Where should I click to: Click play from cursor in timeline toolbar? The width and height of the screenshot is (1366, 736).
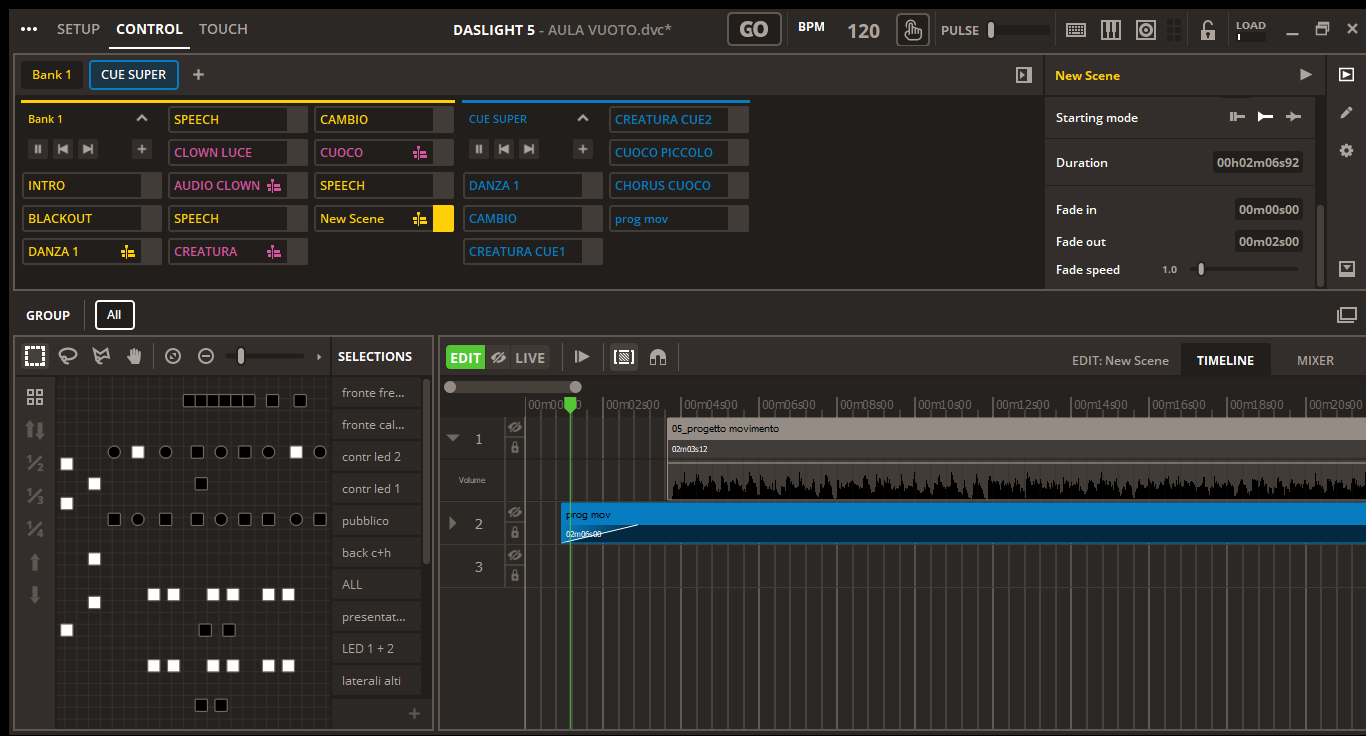tap(582, 357)
